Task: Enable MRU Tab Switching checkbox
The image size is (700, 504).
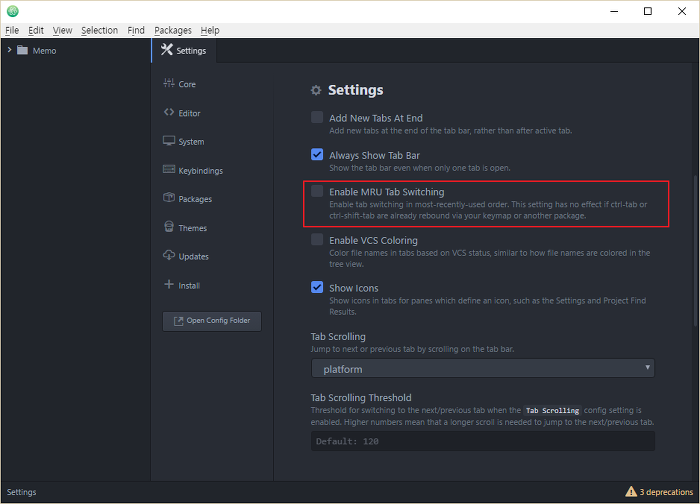Action: 317,191
